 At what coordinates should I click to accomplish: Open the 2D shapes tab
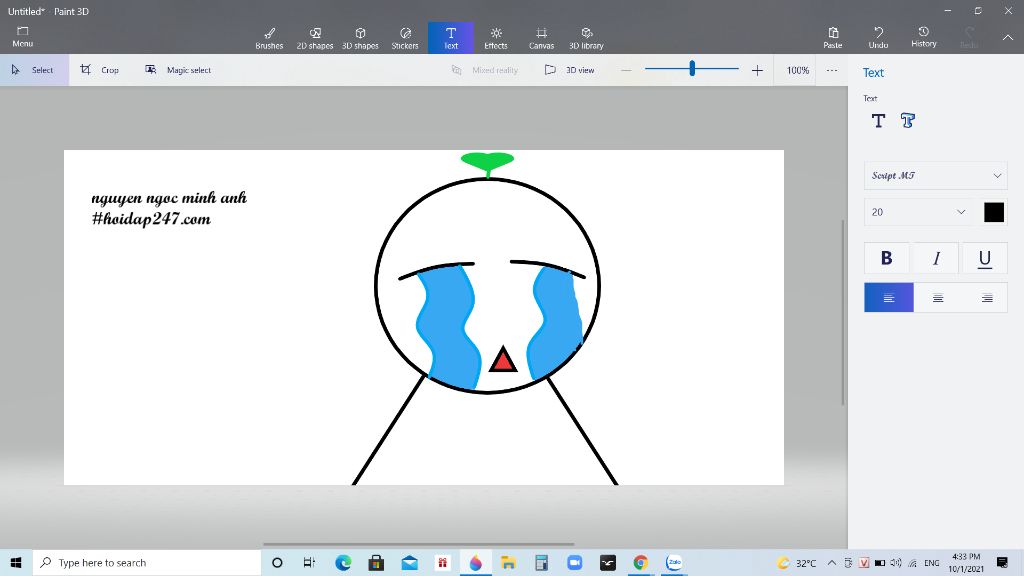[315, 38]
